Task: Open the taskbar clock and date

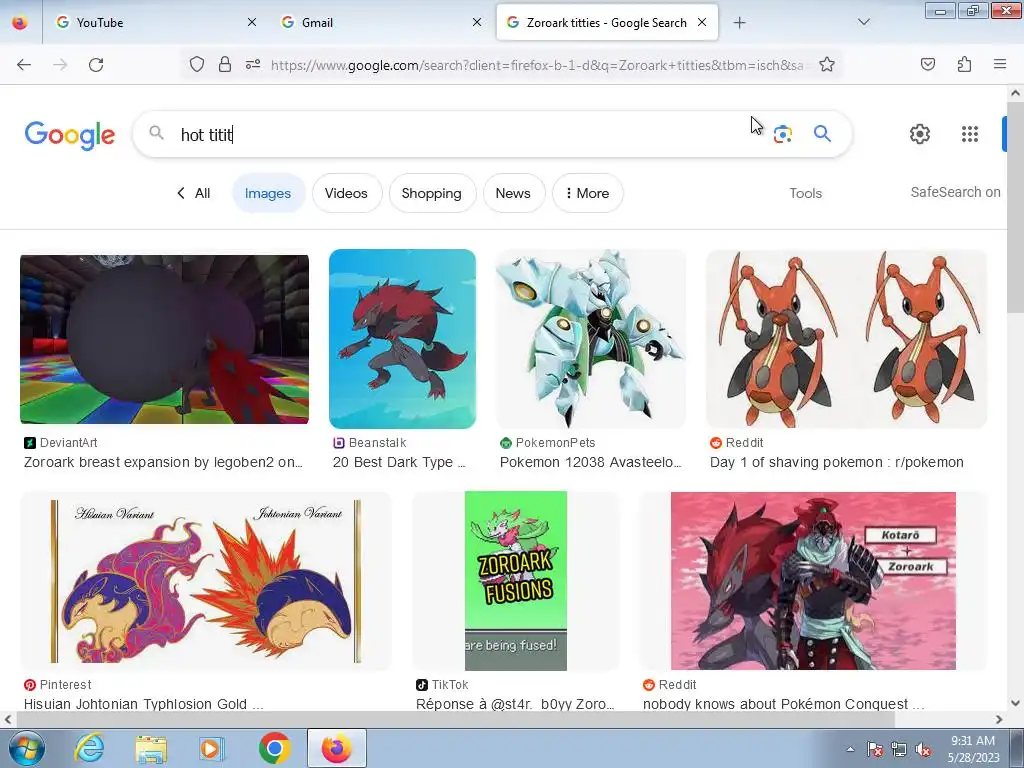Action: [x=974, y=749]
